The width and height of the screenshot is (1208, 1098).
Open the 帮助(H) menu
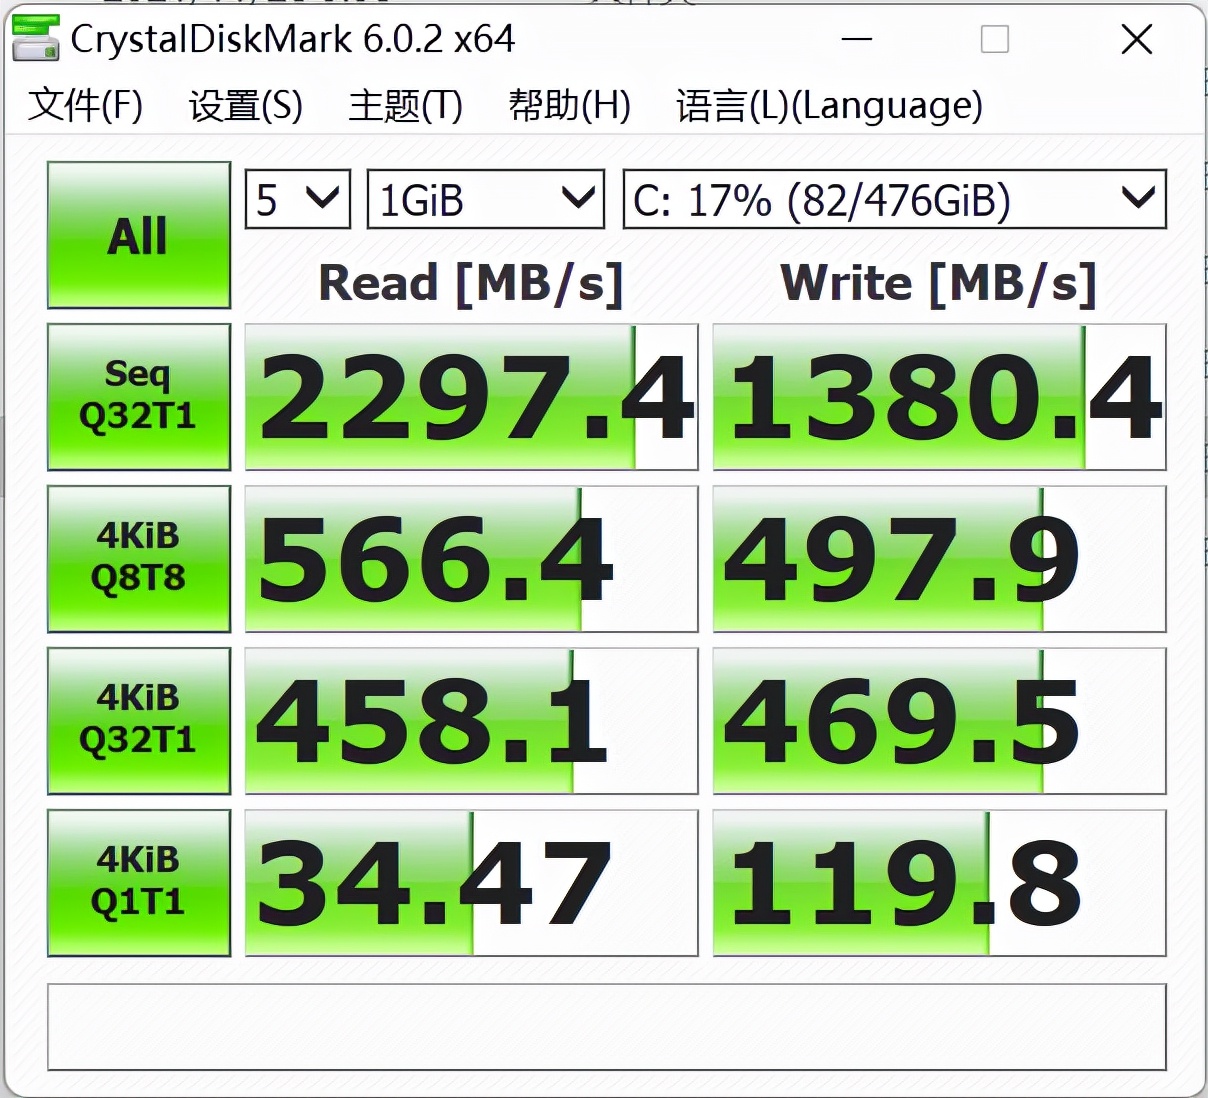(x=569, y=105)
